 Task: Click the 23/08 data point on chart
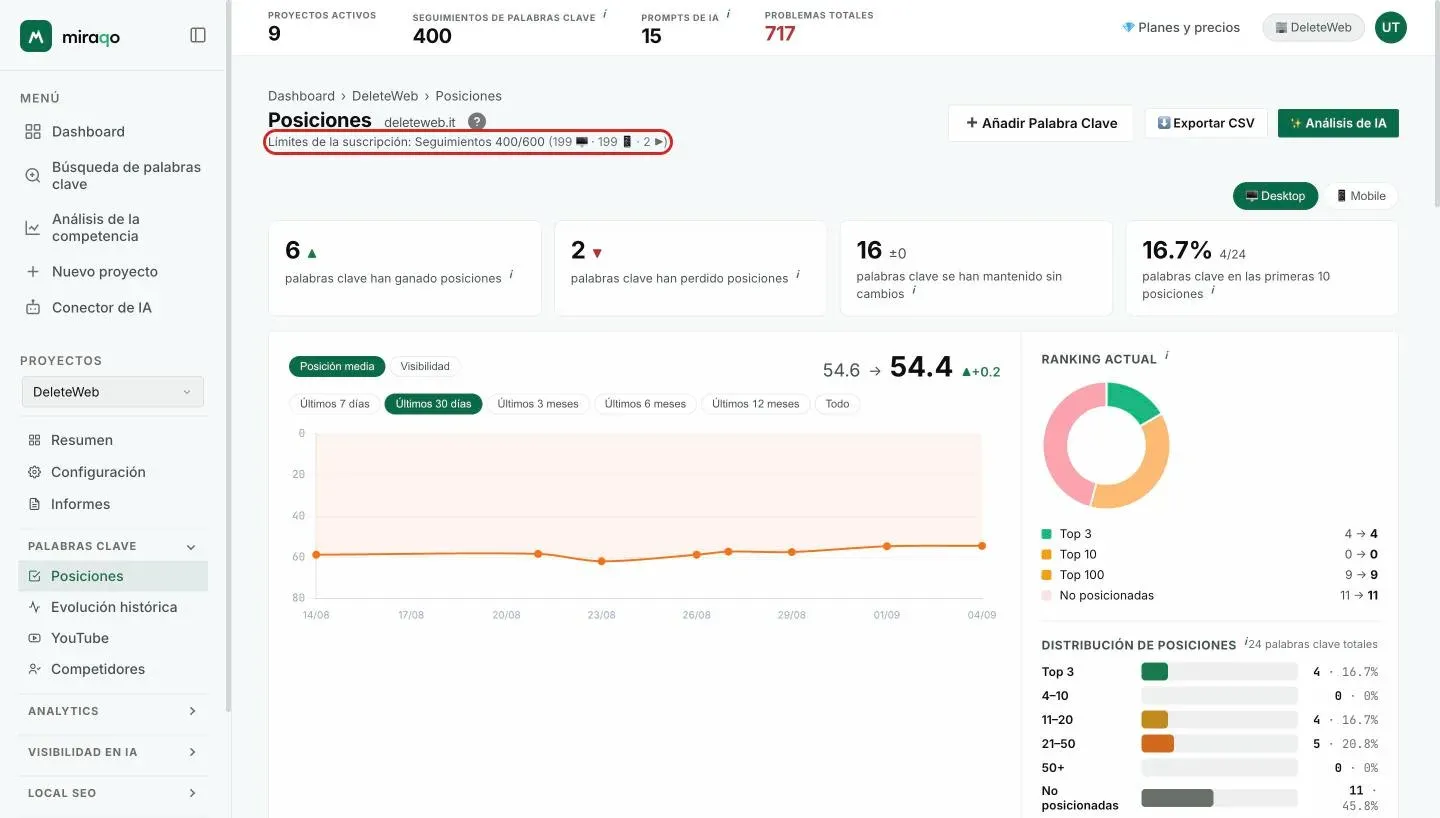point(601,561)
